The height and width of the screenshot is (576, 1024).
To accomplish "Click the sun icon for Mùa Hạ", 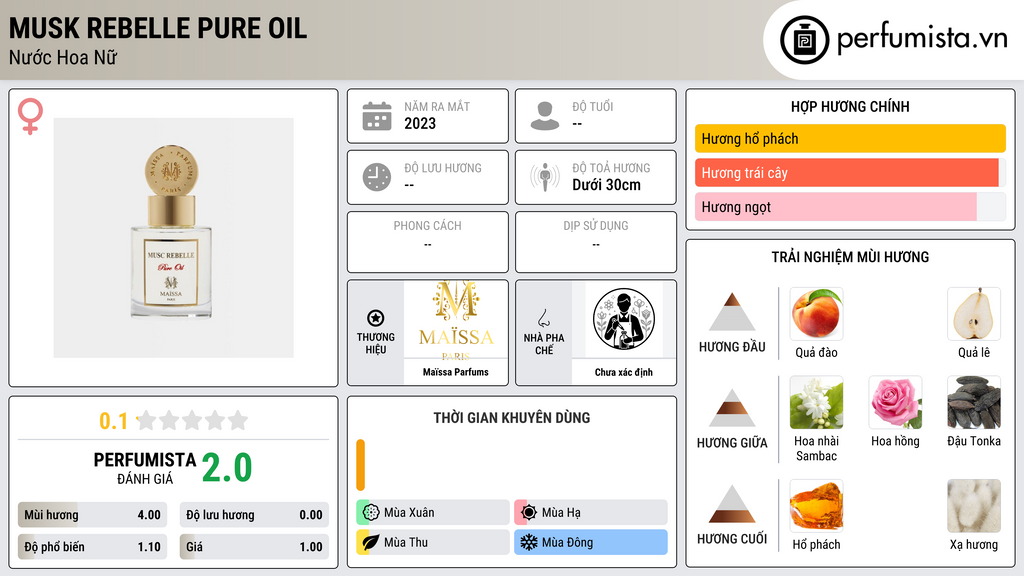I will 529,513.
